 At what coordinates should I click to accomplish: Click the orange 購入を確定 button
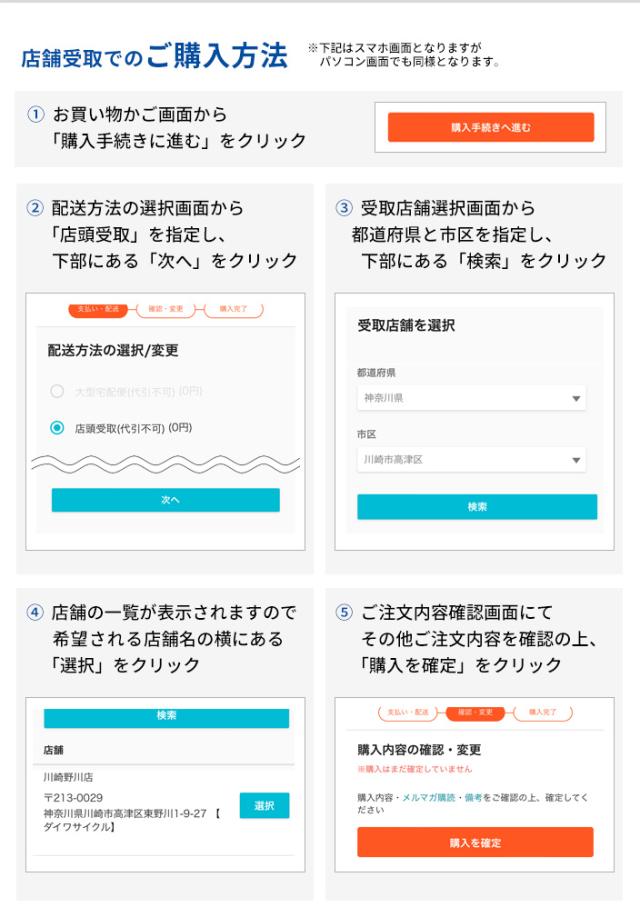point(475,842)
